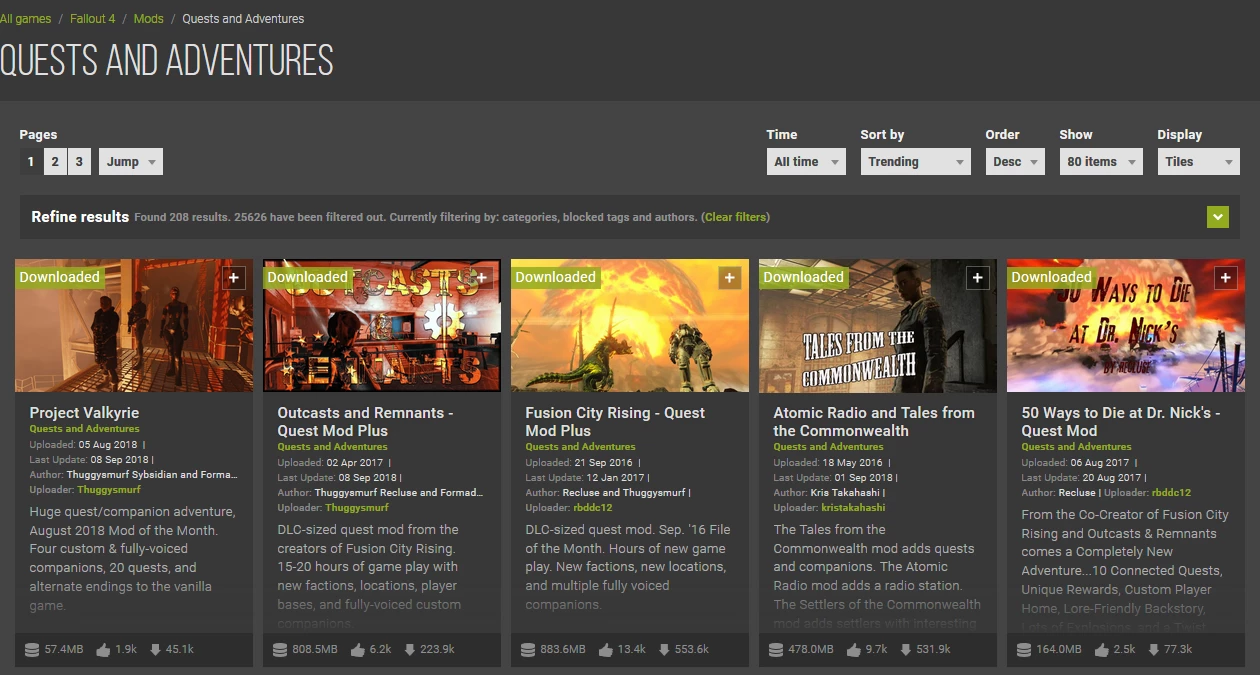Viewport: 1260px width, 675px height.
Task: Open the Display 'Tiles' dropdown
Action: click(1198, 162)
